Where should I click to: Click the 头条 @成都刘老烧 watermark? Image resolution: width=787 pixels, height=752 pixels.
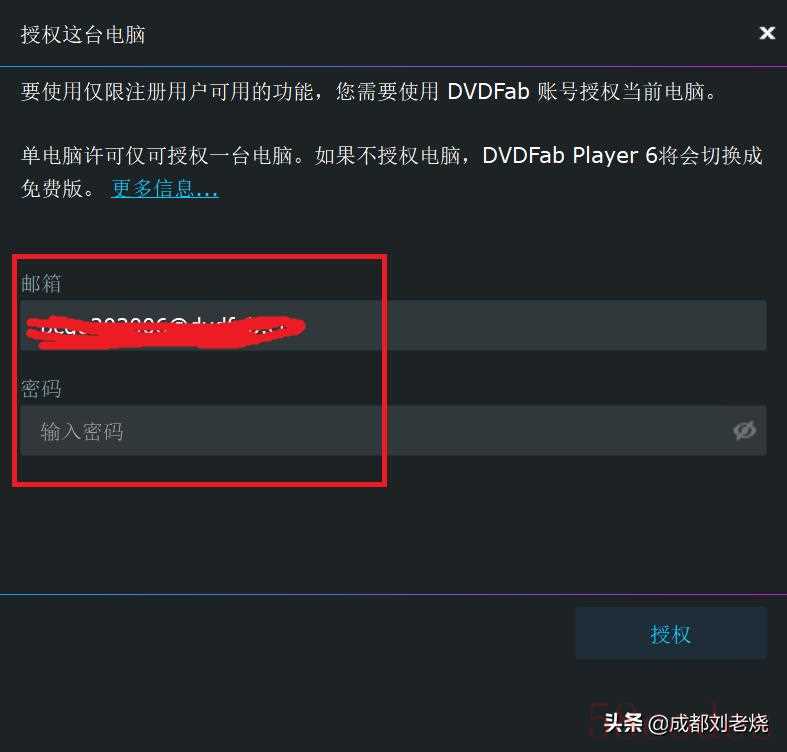coord(686,723)
